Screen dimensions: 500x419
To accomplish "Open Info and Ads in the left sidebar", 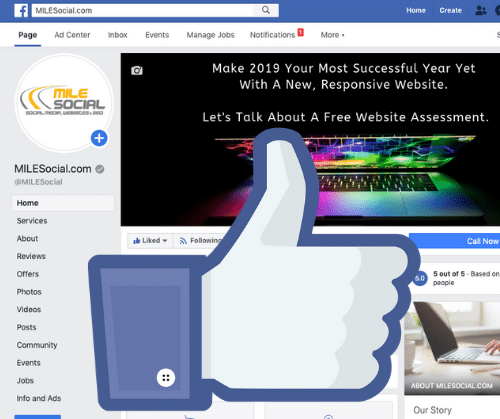I will coord(39,398).
